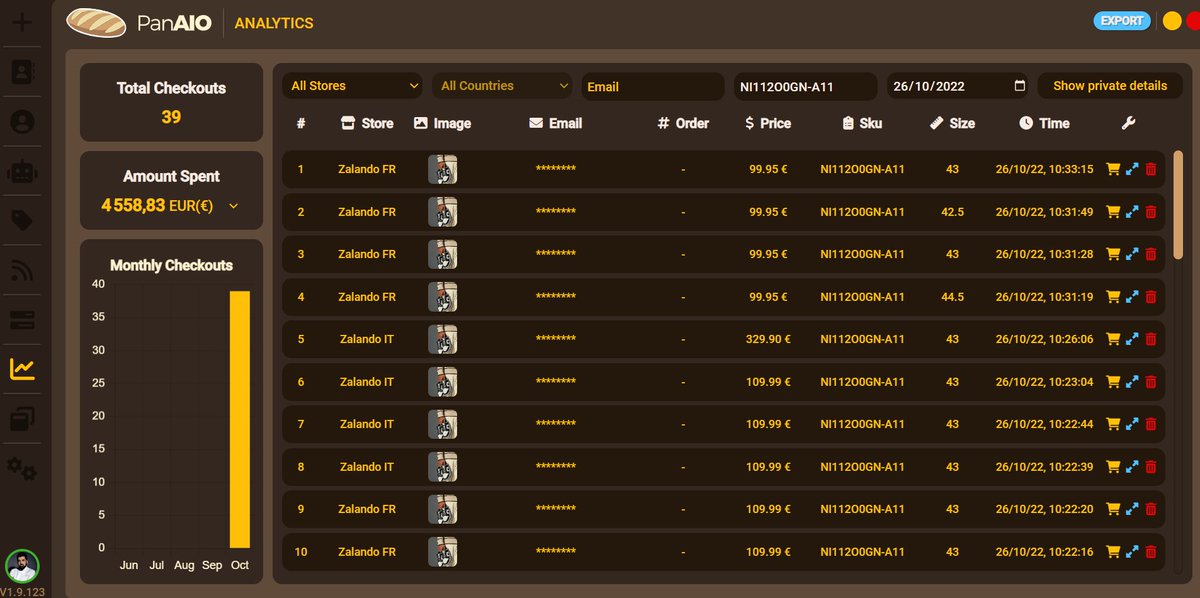Open the stacked windows sidebar icon
Viewport: 1200px width, 598px height.
coord(22,419)
